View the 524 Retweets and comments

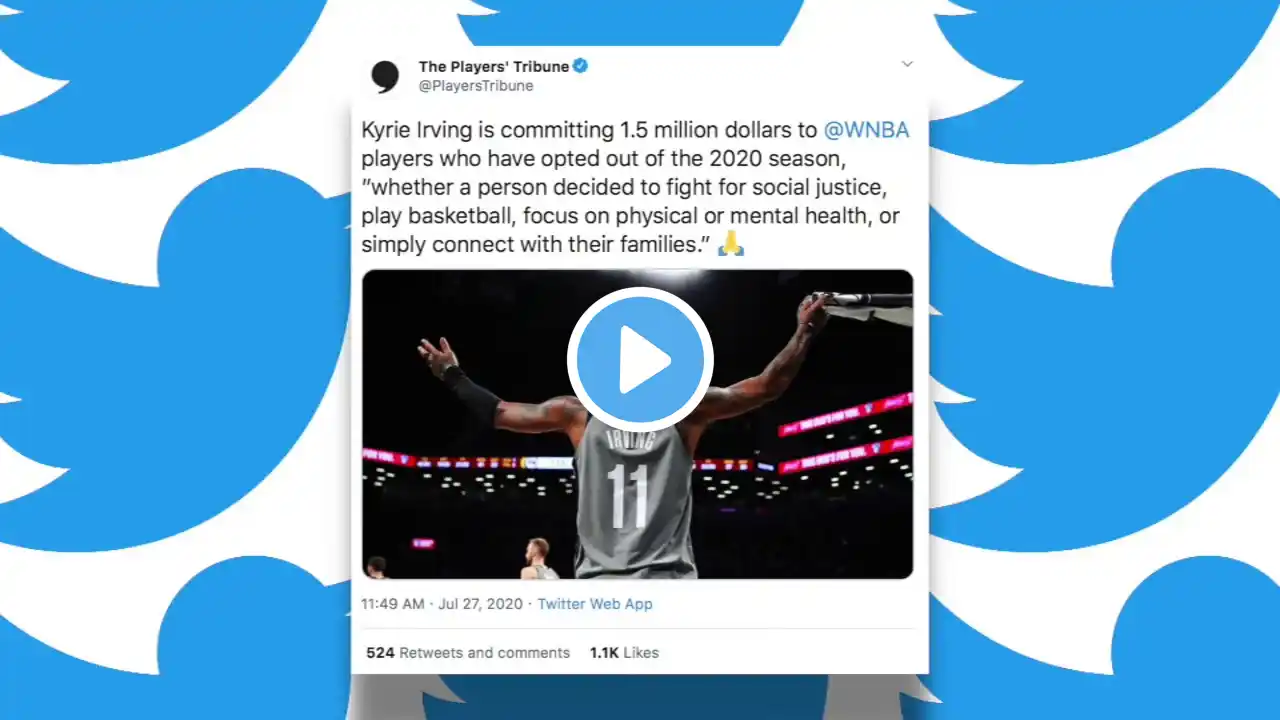pyautogui.click(x=468, y=652)
